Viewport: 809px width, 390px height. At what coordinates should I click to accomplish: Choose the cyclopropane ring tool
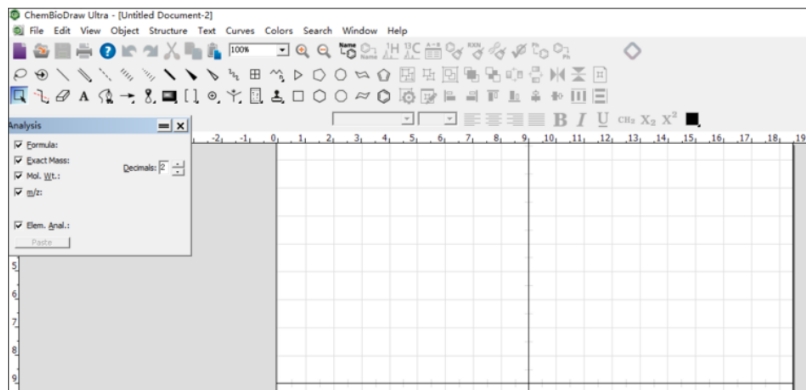pyautogui.click(x=298, y=75)
